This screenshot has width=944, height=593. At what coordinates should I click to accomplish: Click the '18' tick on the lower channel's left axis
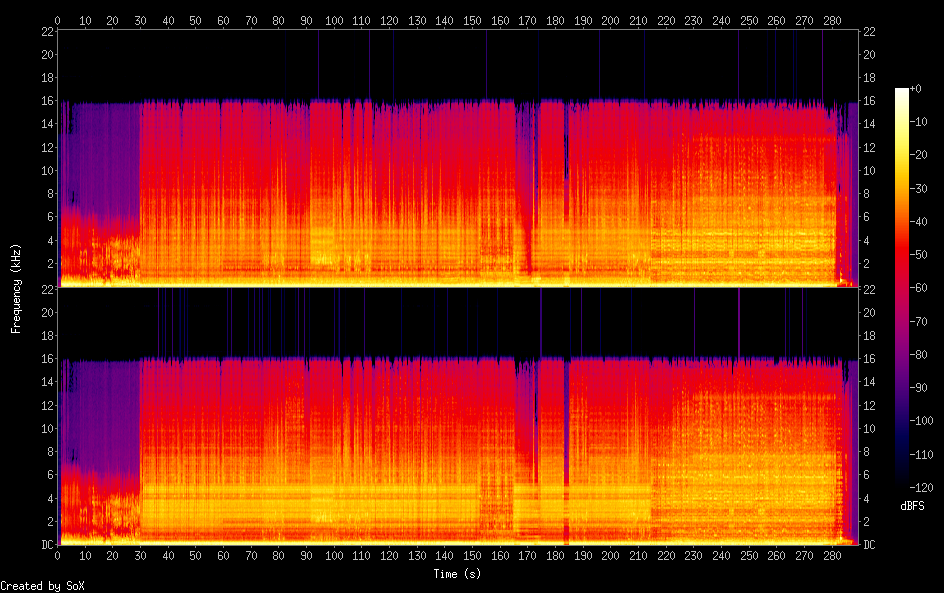[x=48, y=335]
